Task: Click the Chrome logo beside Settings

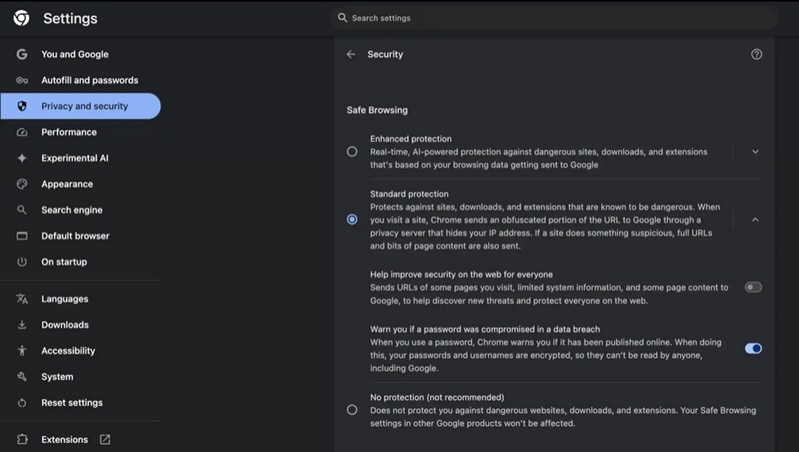Action: [21, 18]
